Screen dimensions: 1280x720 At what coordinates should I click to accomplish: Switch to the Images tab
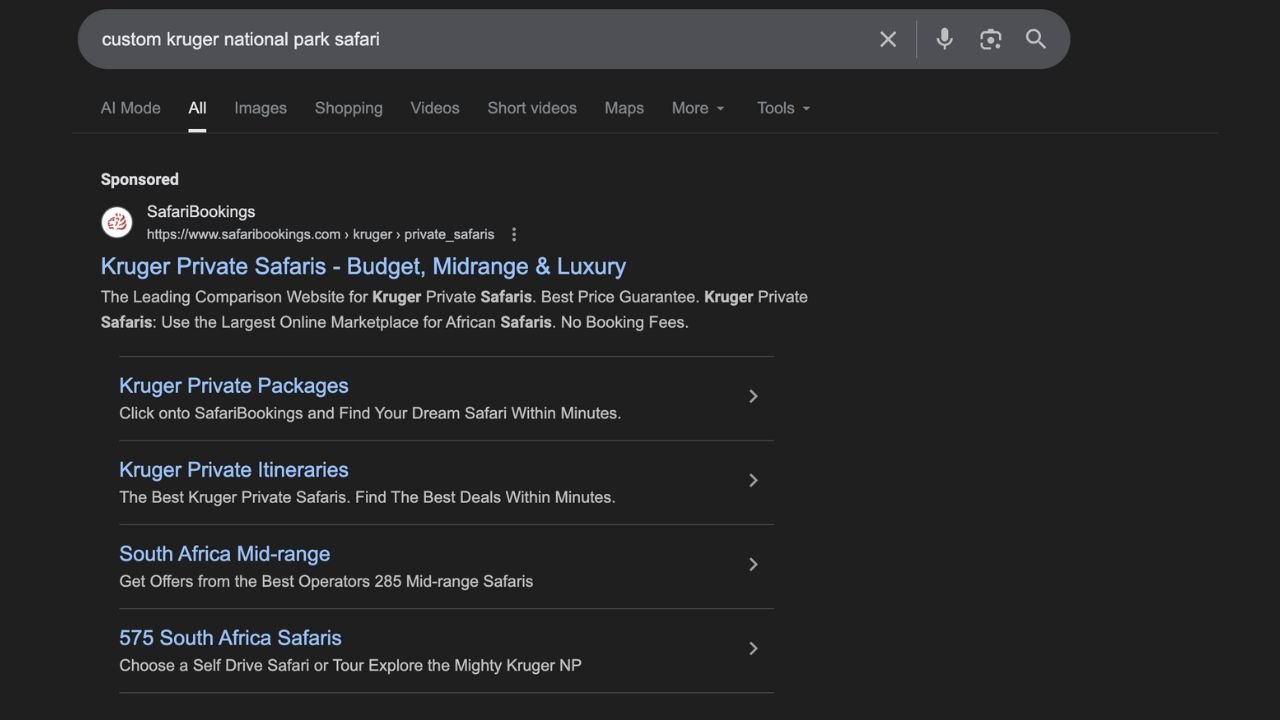(x=260, y=108)
